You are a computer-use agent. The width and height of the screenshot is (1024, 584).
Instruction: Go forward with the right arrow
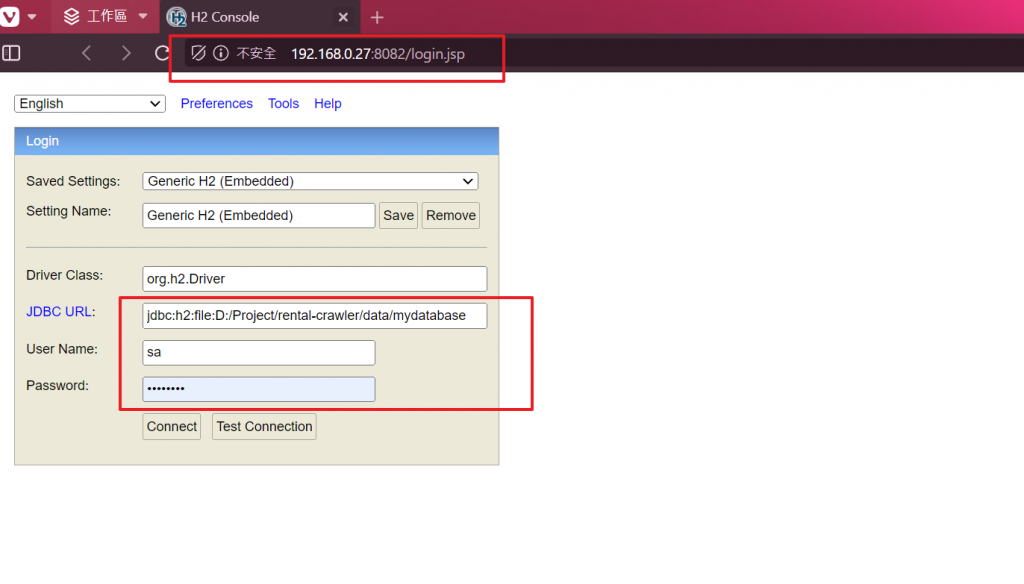tap(125, 53)
